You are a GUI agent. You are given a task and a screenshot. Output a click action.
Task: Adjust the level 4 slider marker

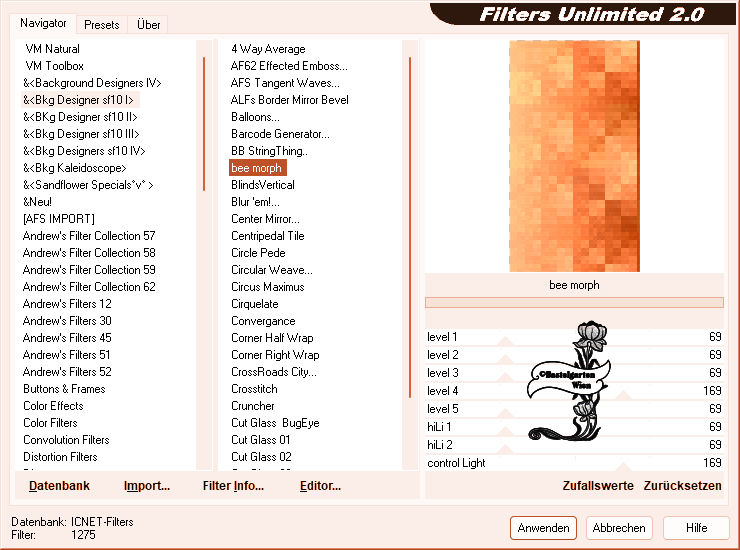623,395
